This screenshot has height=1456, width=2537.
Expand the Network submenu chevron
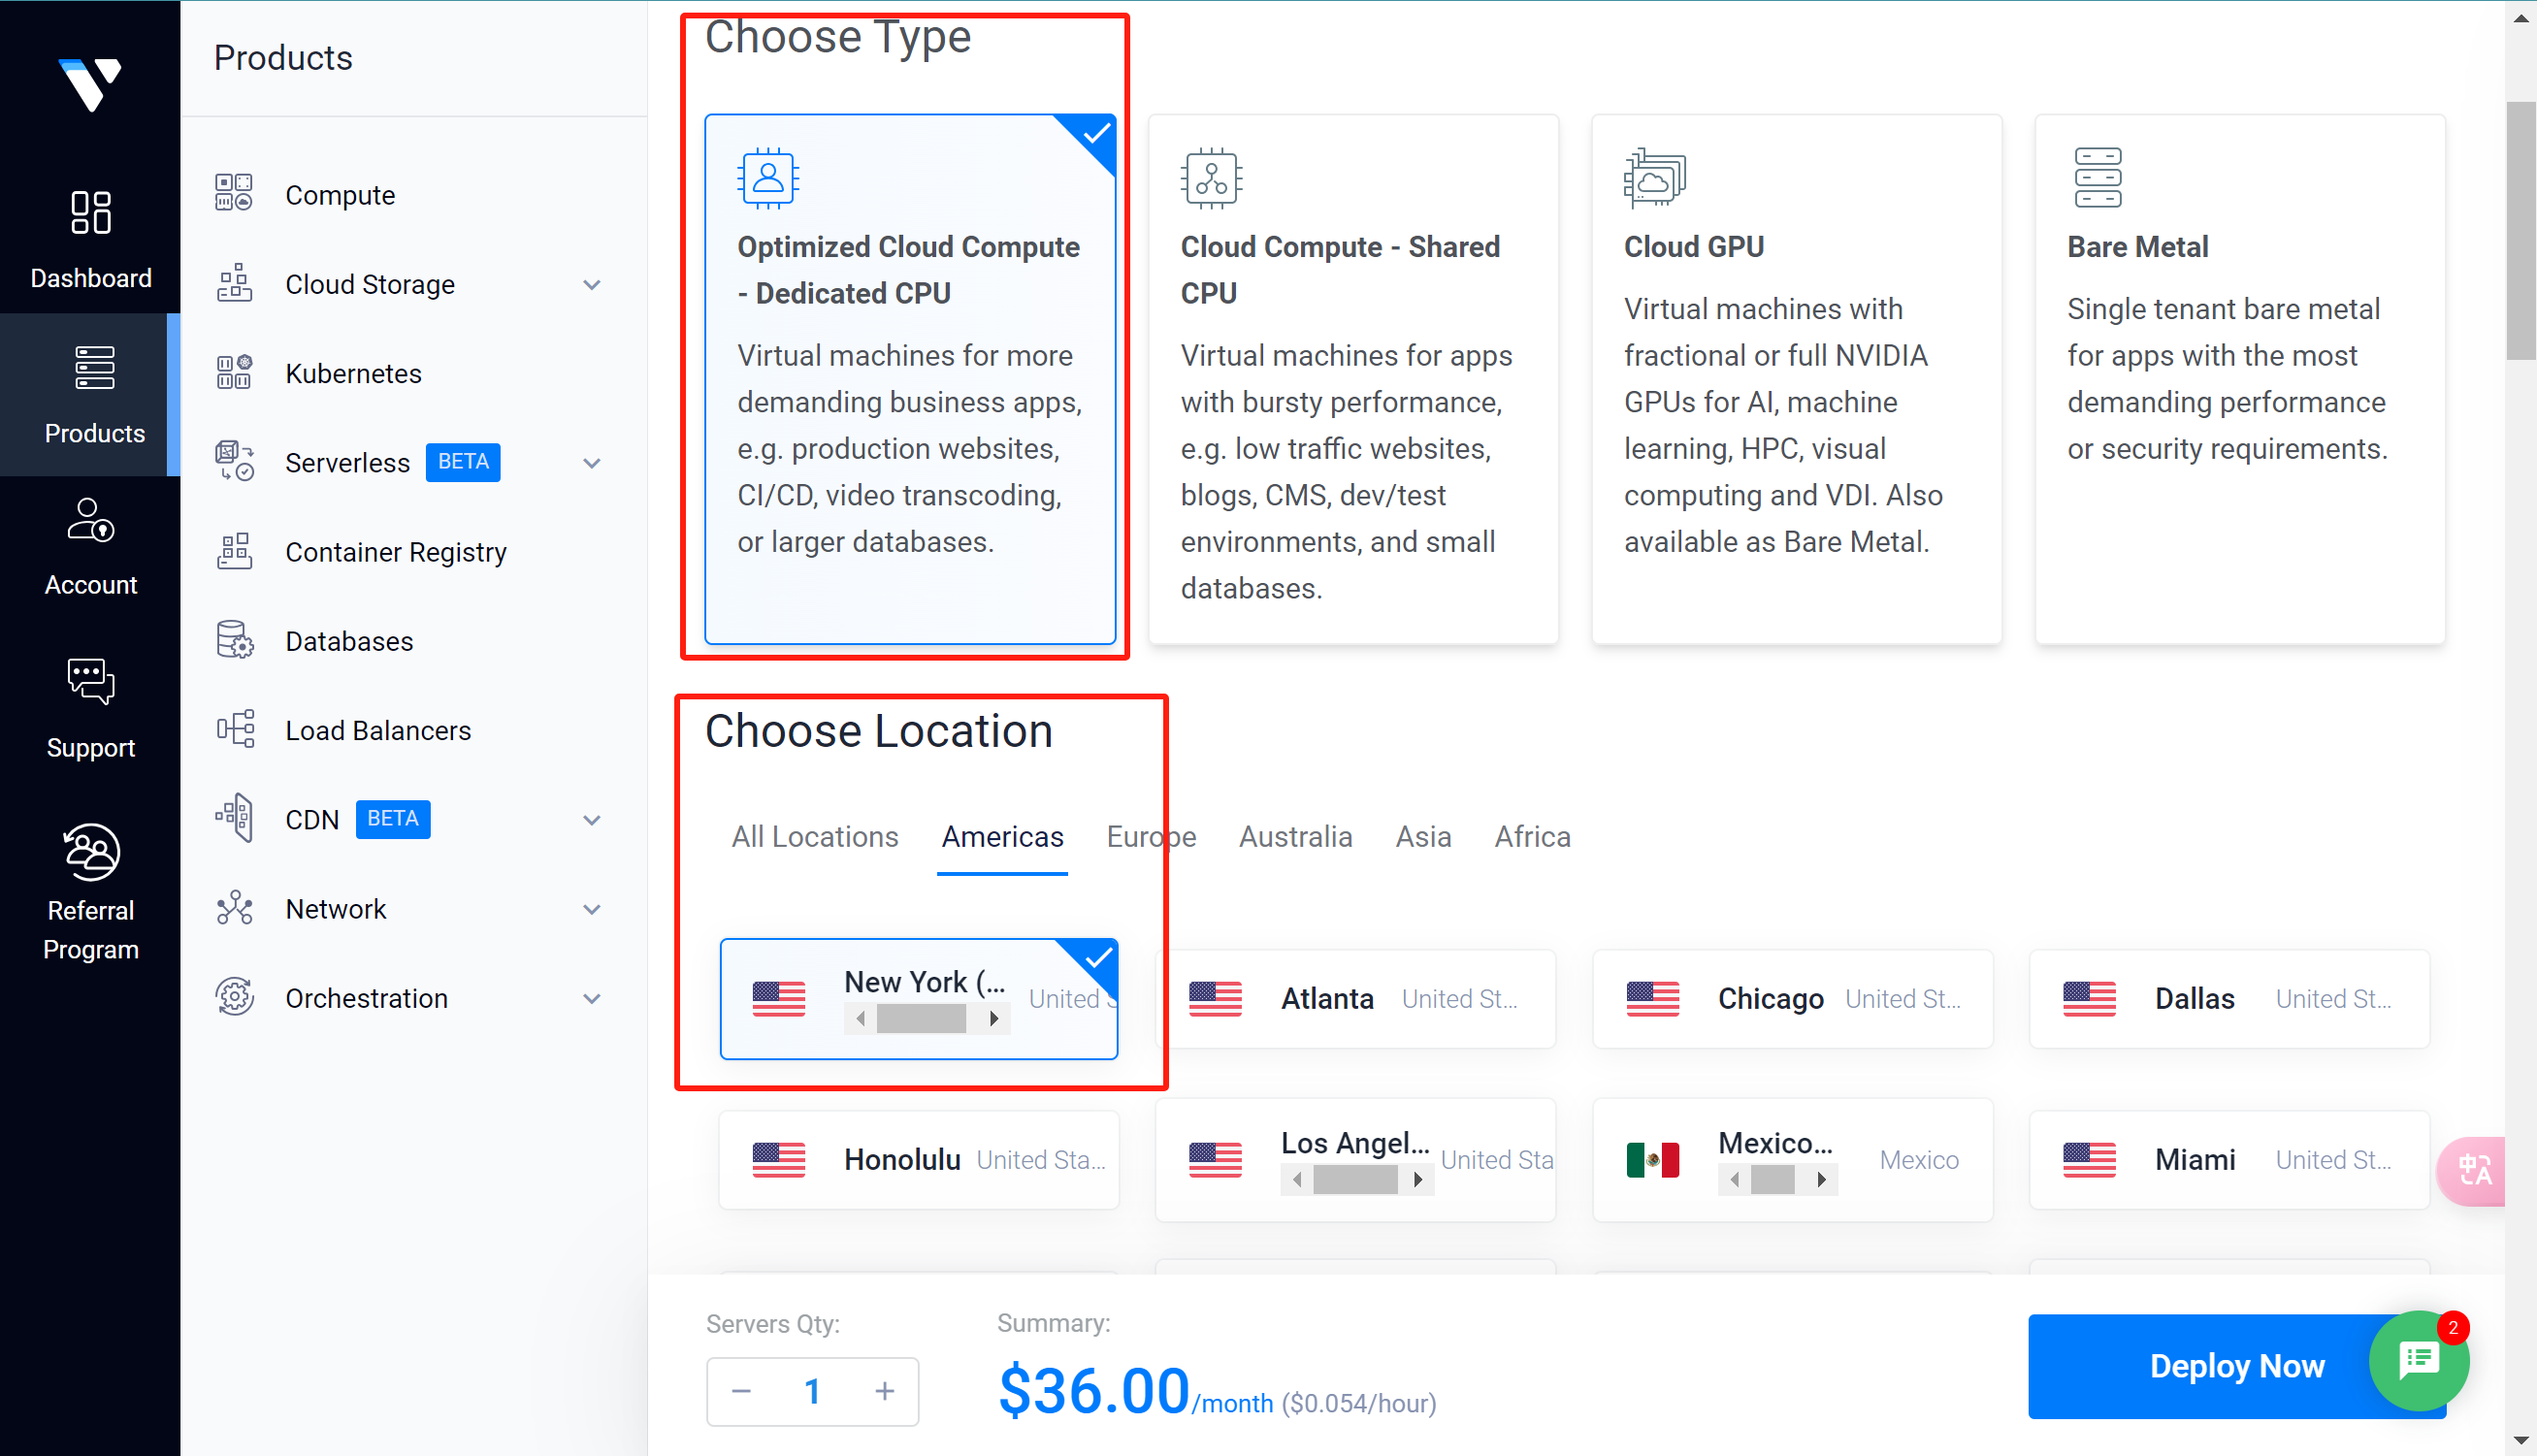point(592,909)
